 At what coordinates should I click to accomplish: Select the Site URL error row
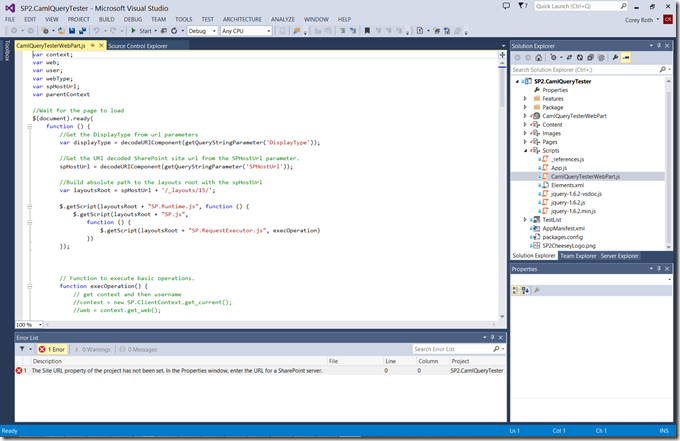[260, 371]
